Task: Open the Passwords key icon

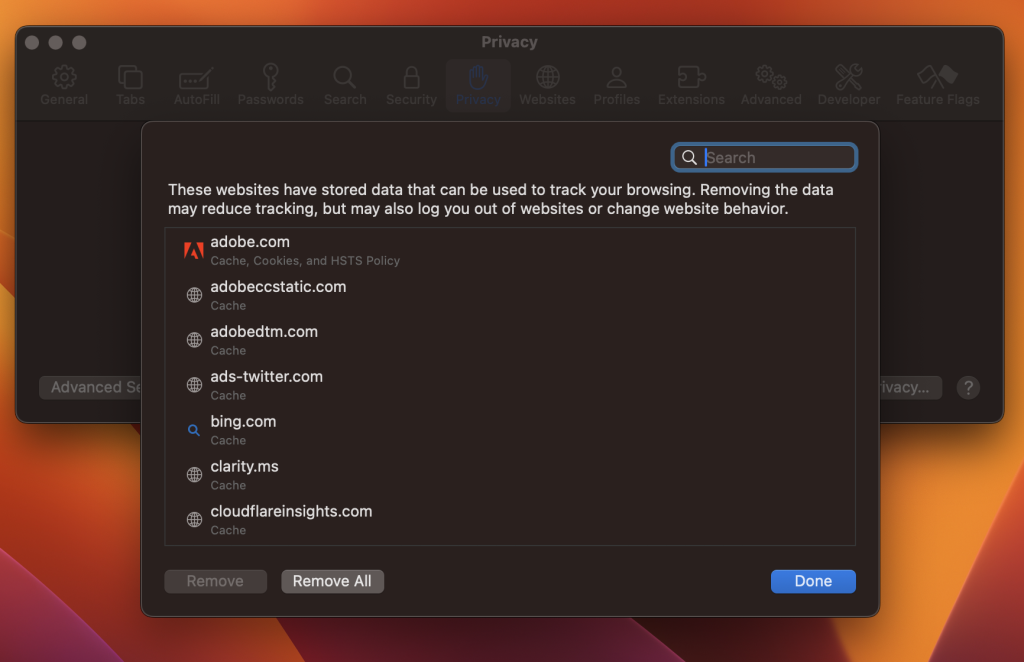Action: pyautogui.click(x=270, y=78)
